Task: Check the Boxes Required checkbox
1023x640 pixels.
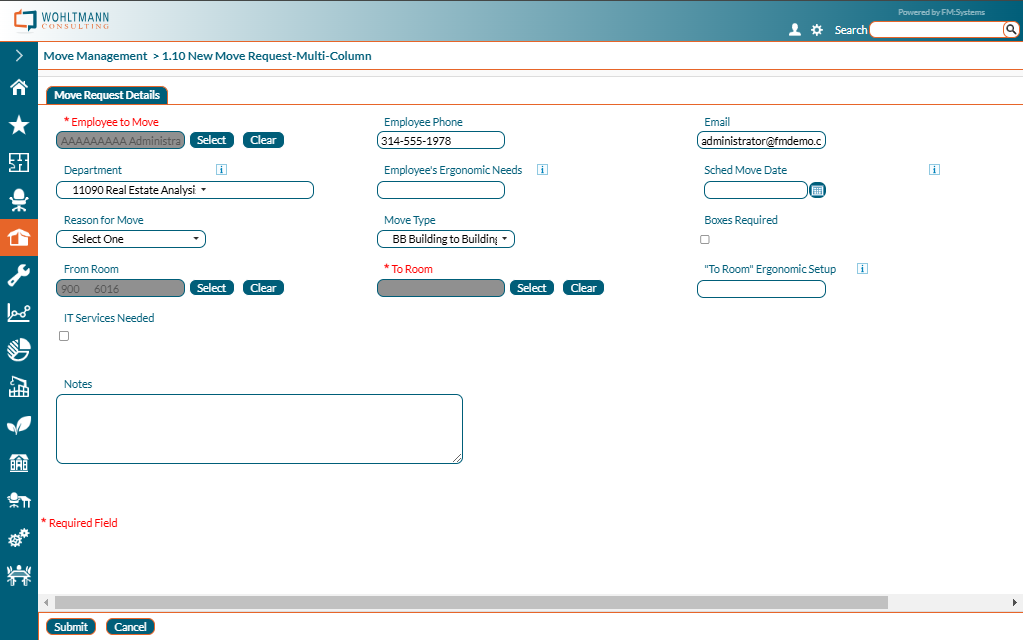Action: (x=705, y=240)
